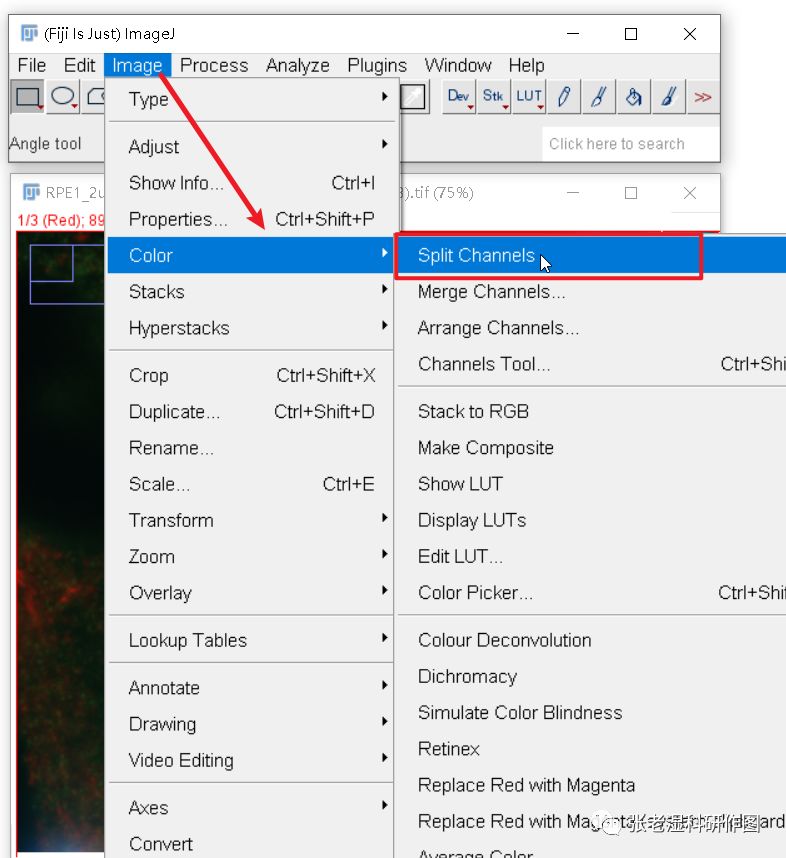
Task: Click the Stk stacks toolbar button
Action: [493, 97]
